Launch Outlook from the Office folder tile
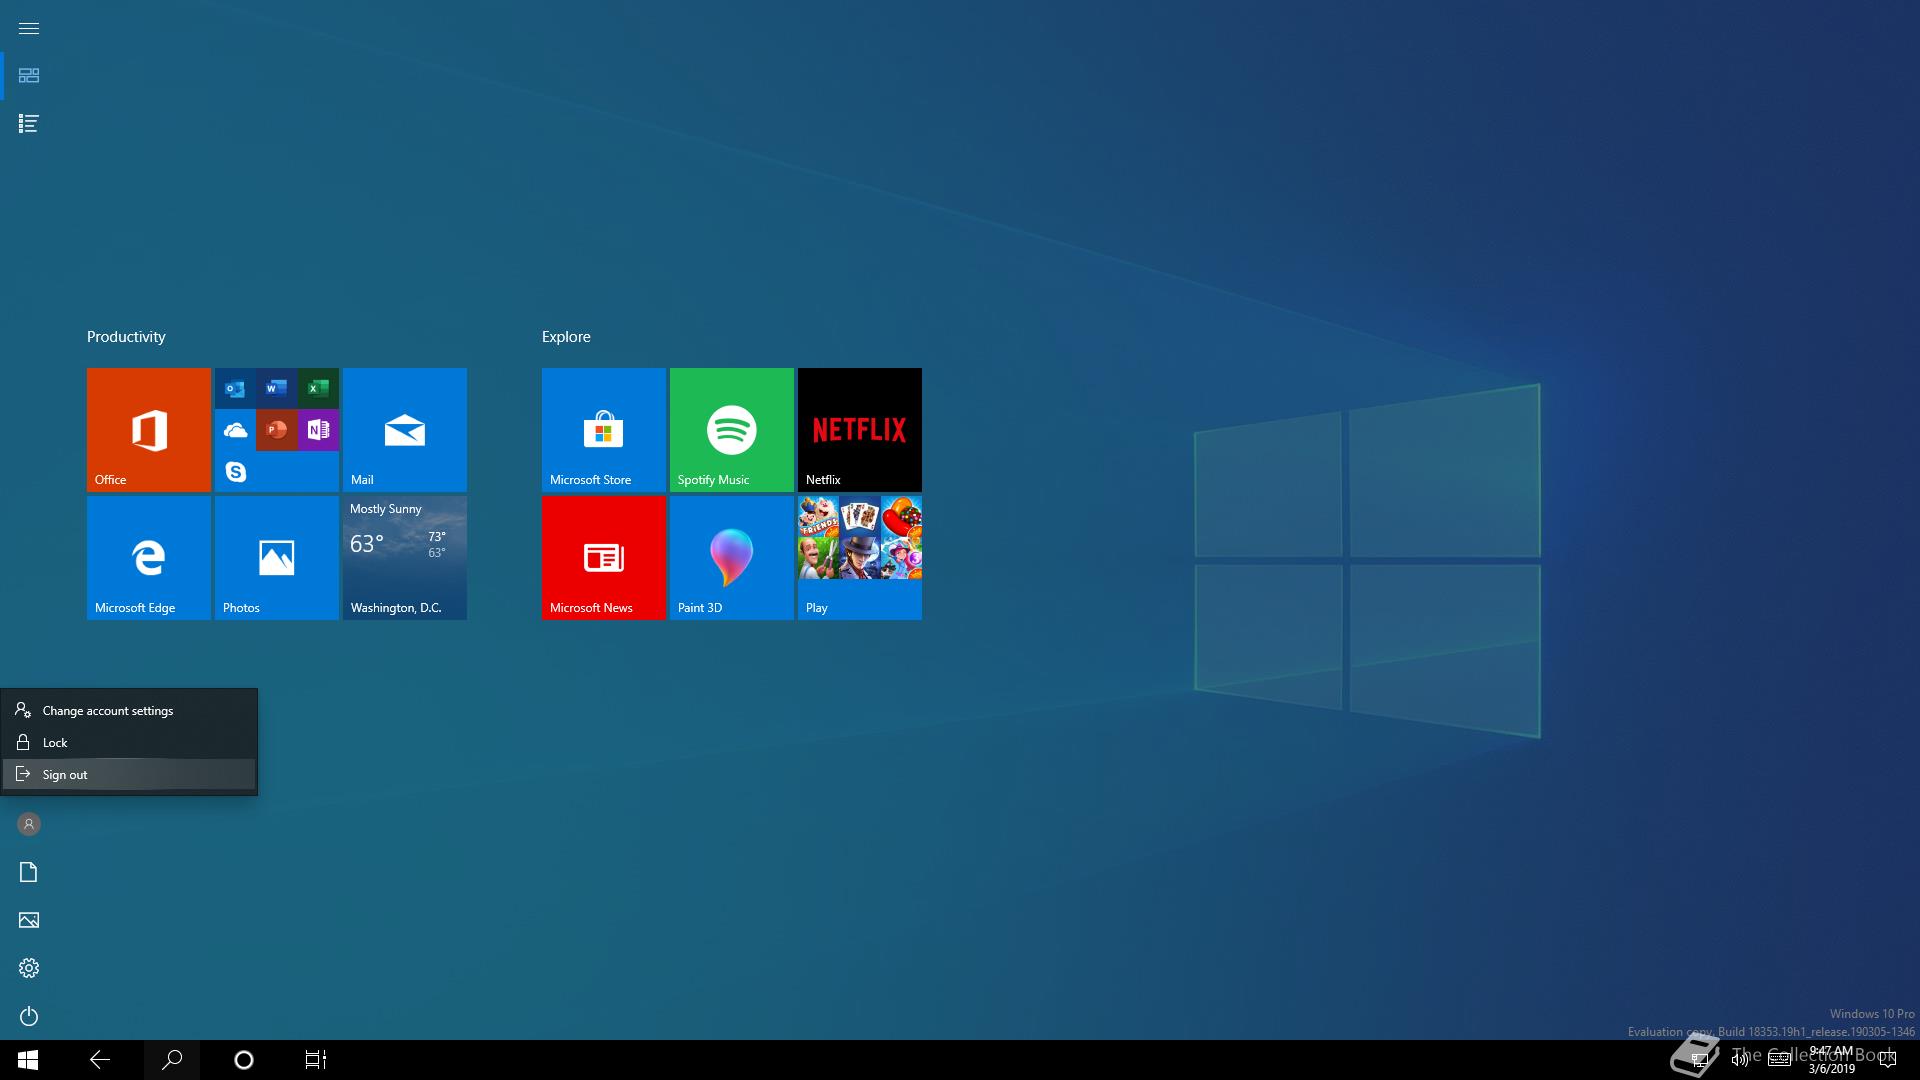1920x1080 pixels. pyautogui.click(x=235, y=388)
